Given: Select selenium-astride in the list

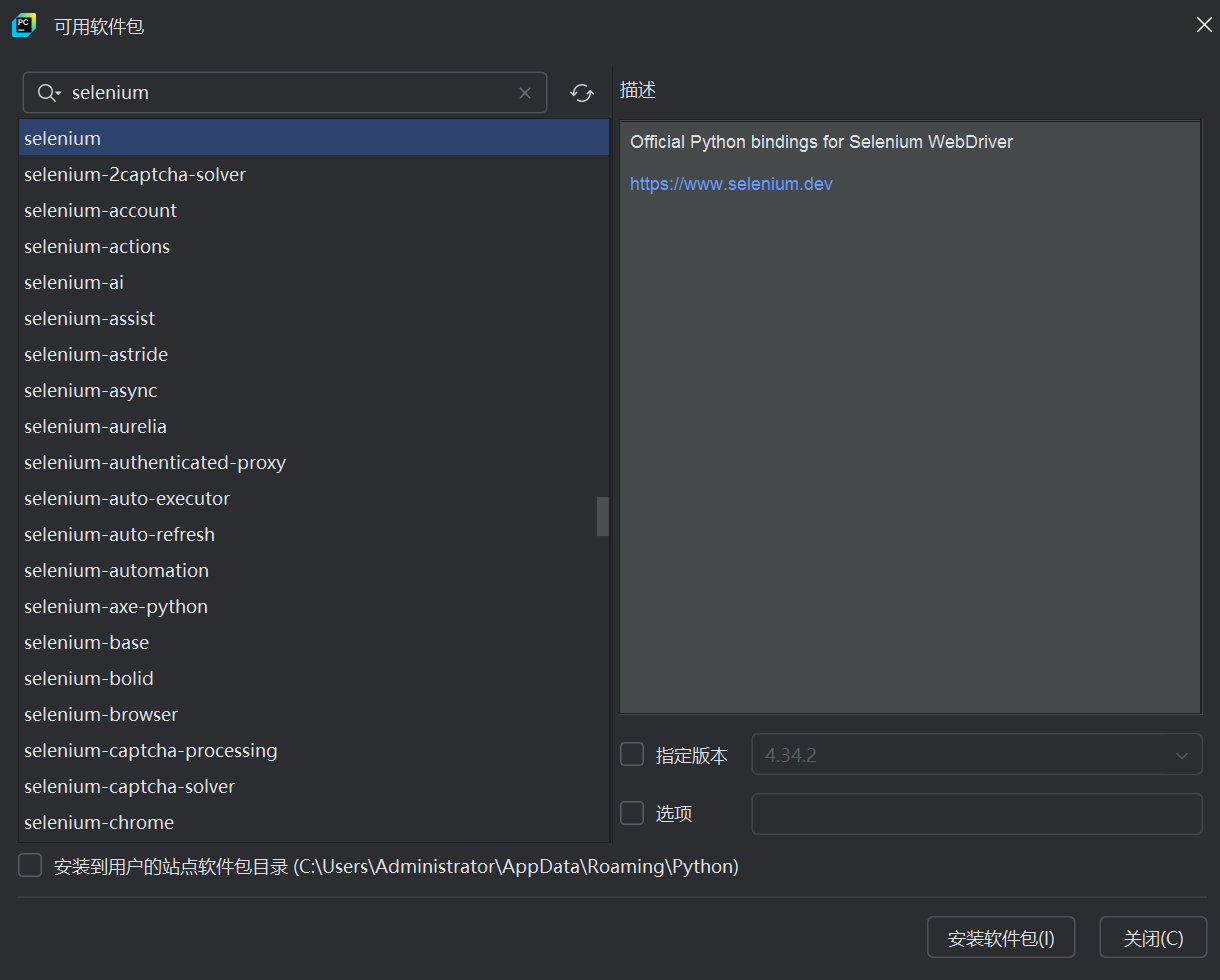Looking at the screenshot, I should [x=314, y=354].
